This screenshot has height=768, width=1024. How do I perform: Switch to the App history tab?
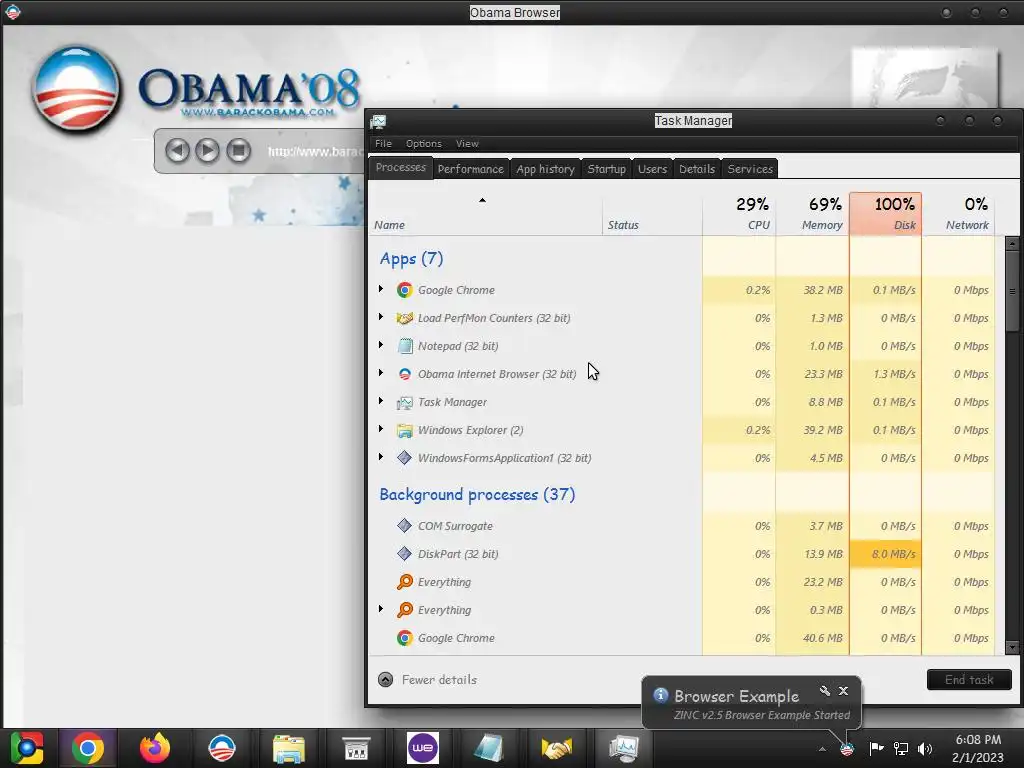[x=545, y=169]
